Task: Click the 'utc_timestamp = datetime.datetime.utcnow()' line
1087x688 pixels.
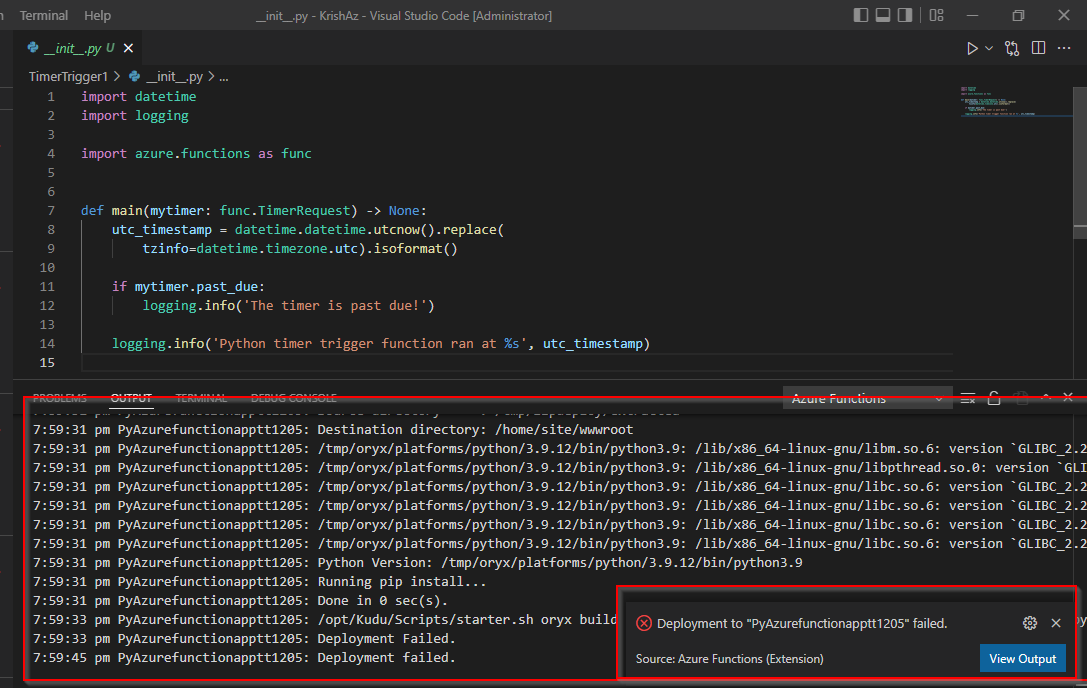Action: [x=308, y=230]
